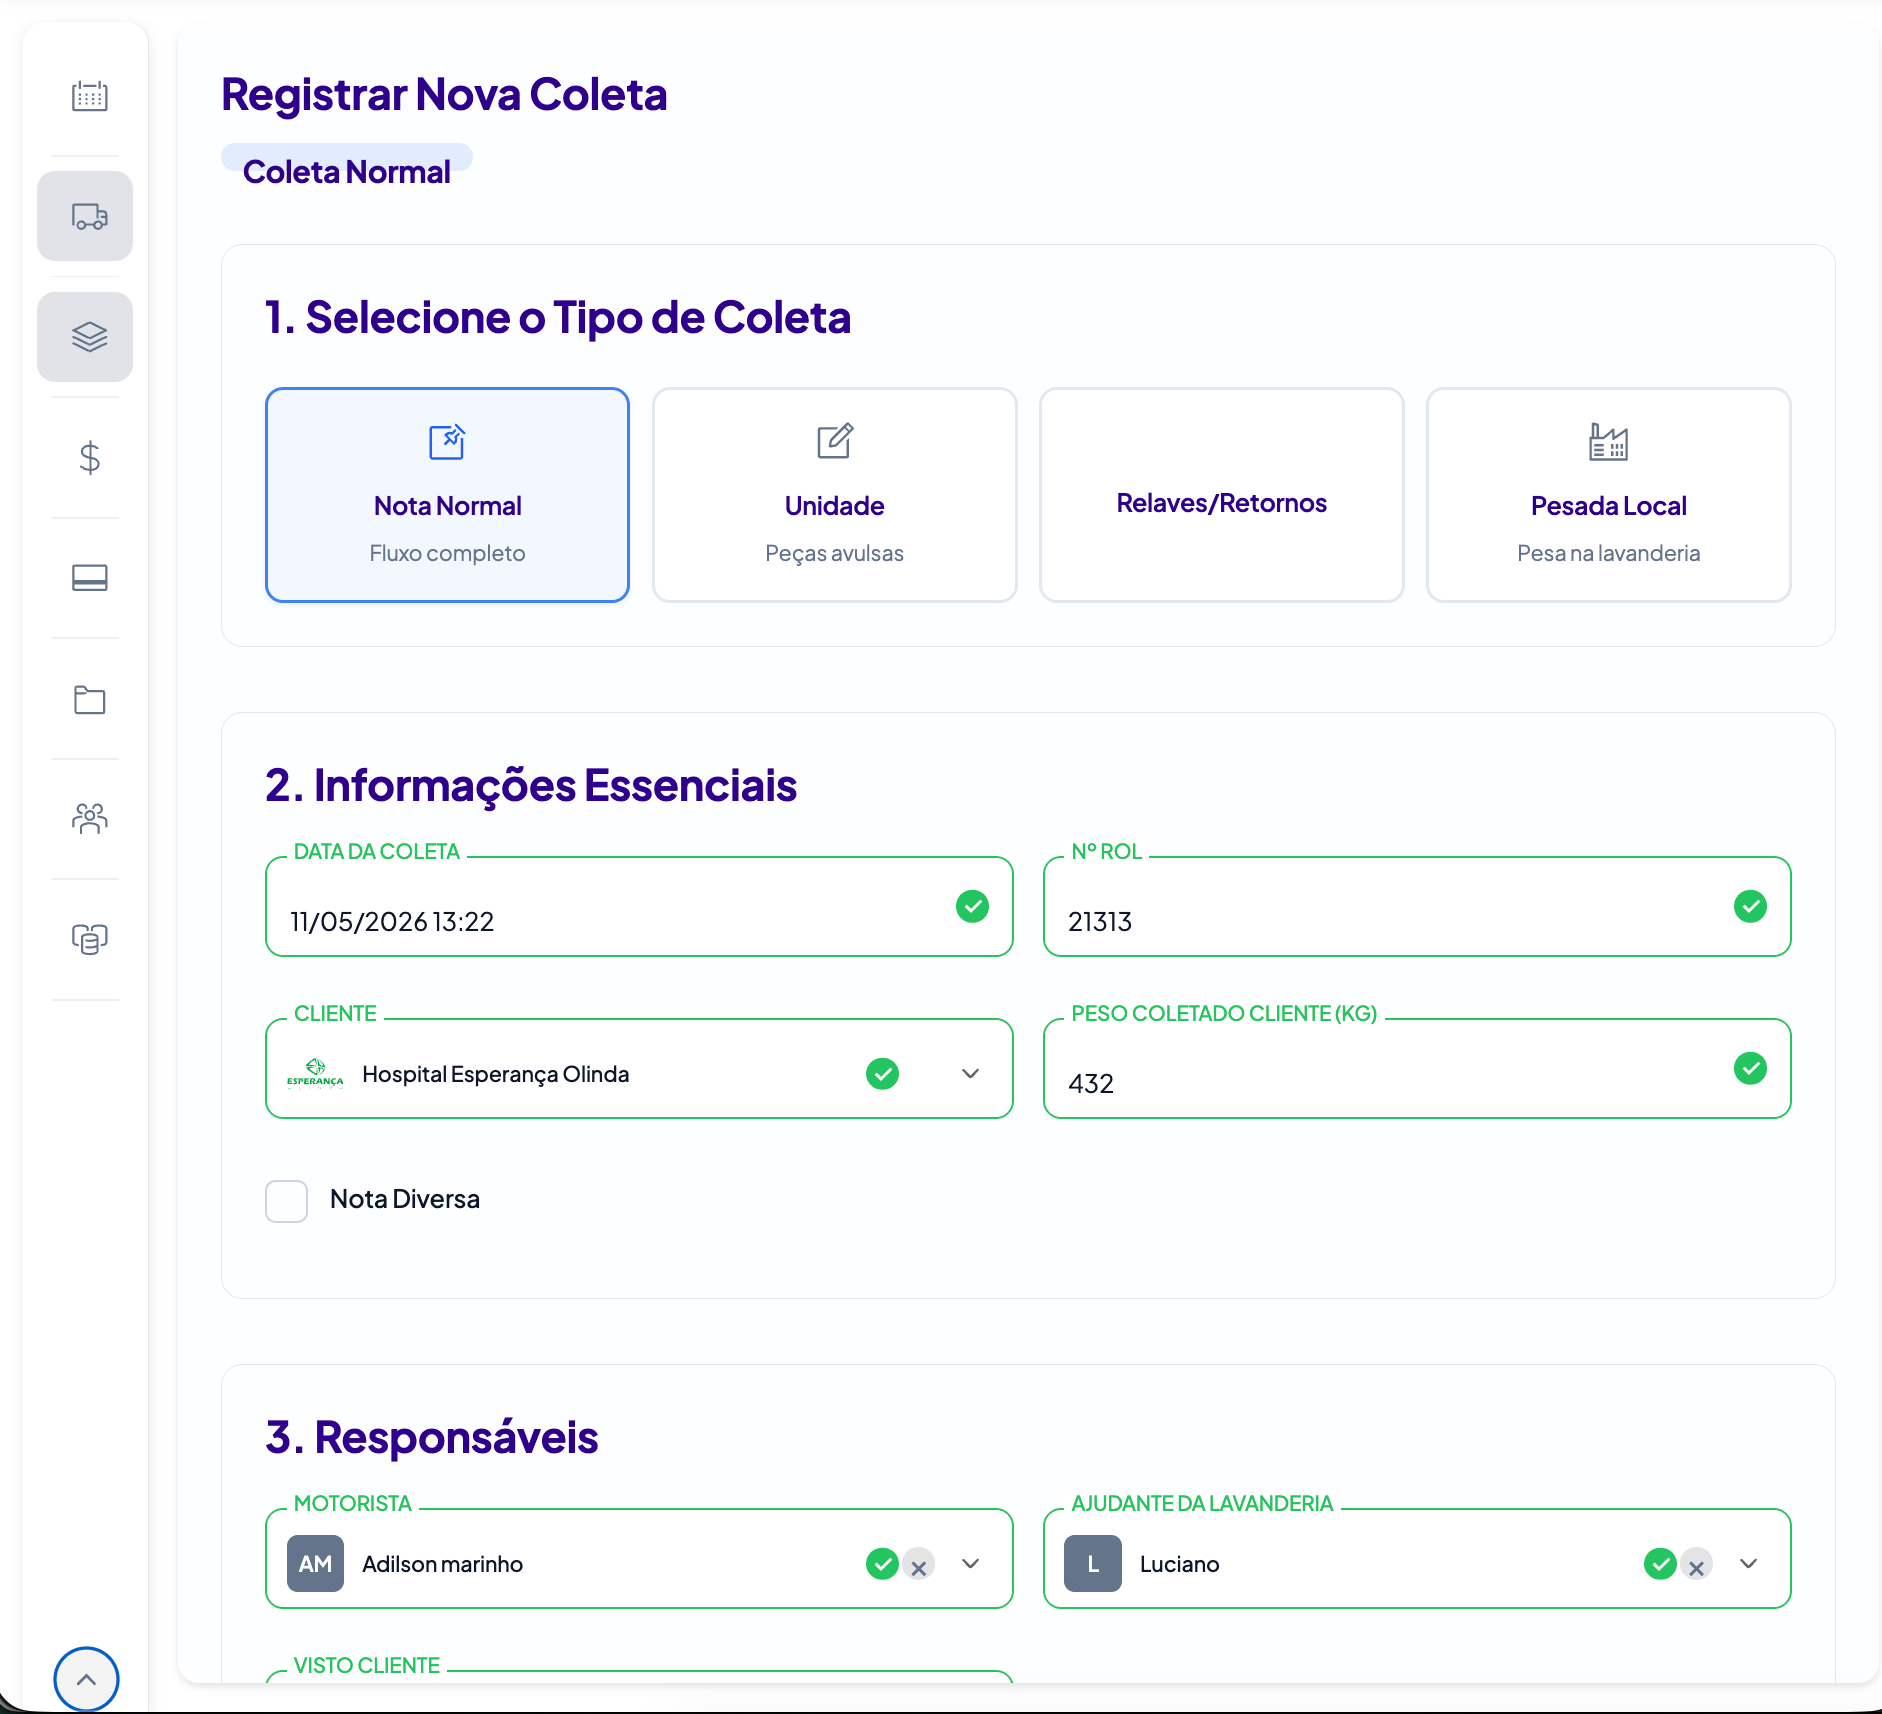Click the Data da Coleta field
1882x1714 pixels.
[639, 907]
